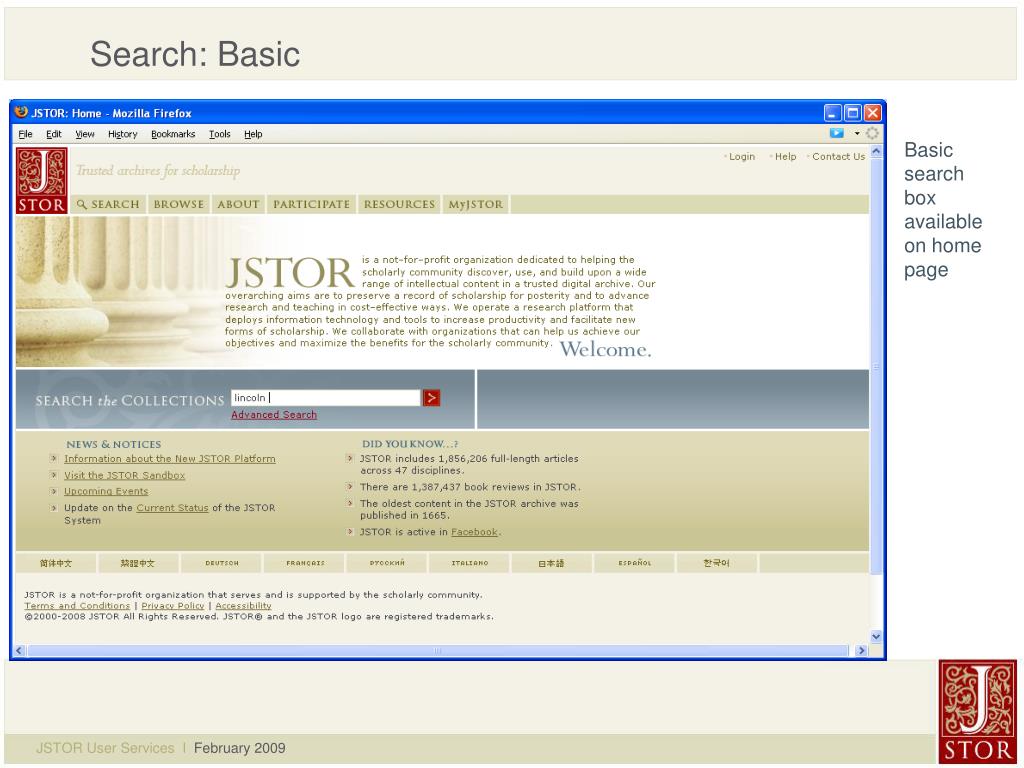Click the Help link near Contact Us
1024x768 pixels.
(x=786, y=157)
